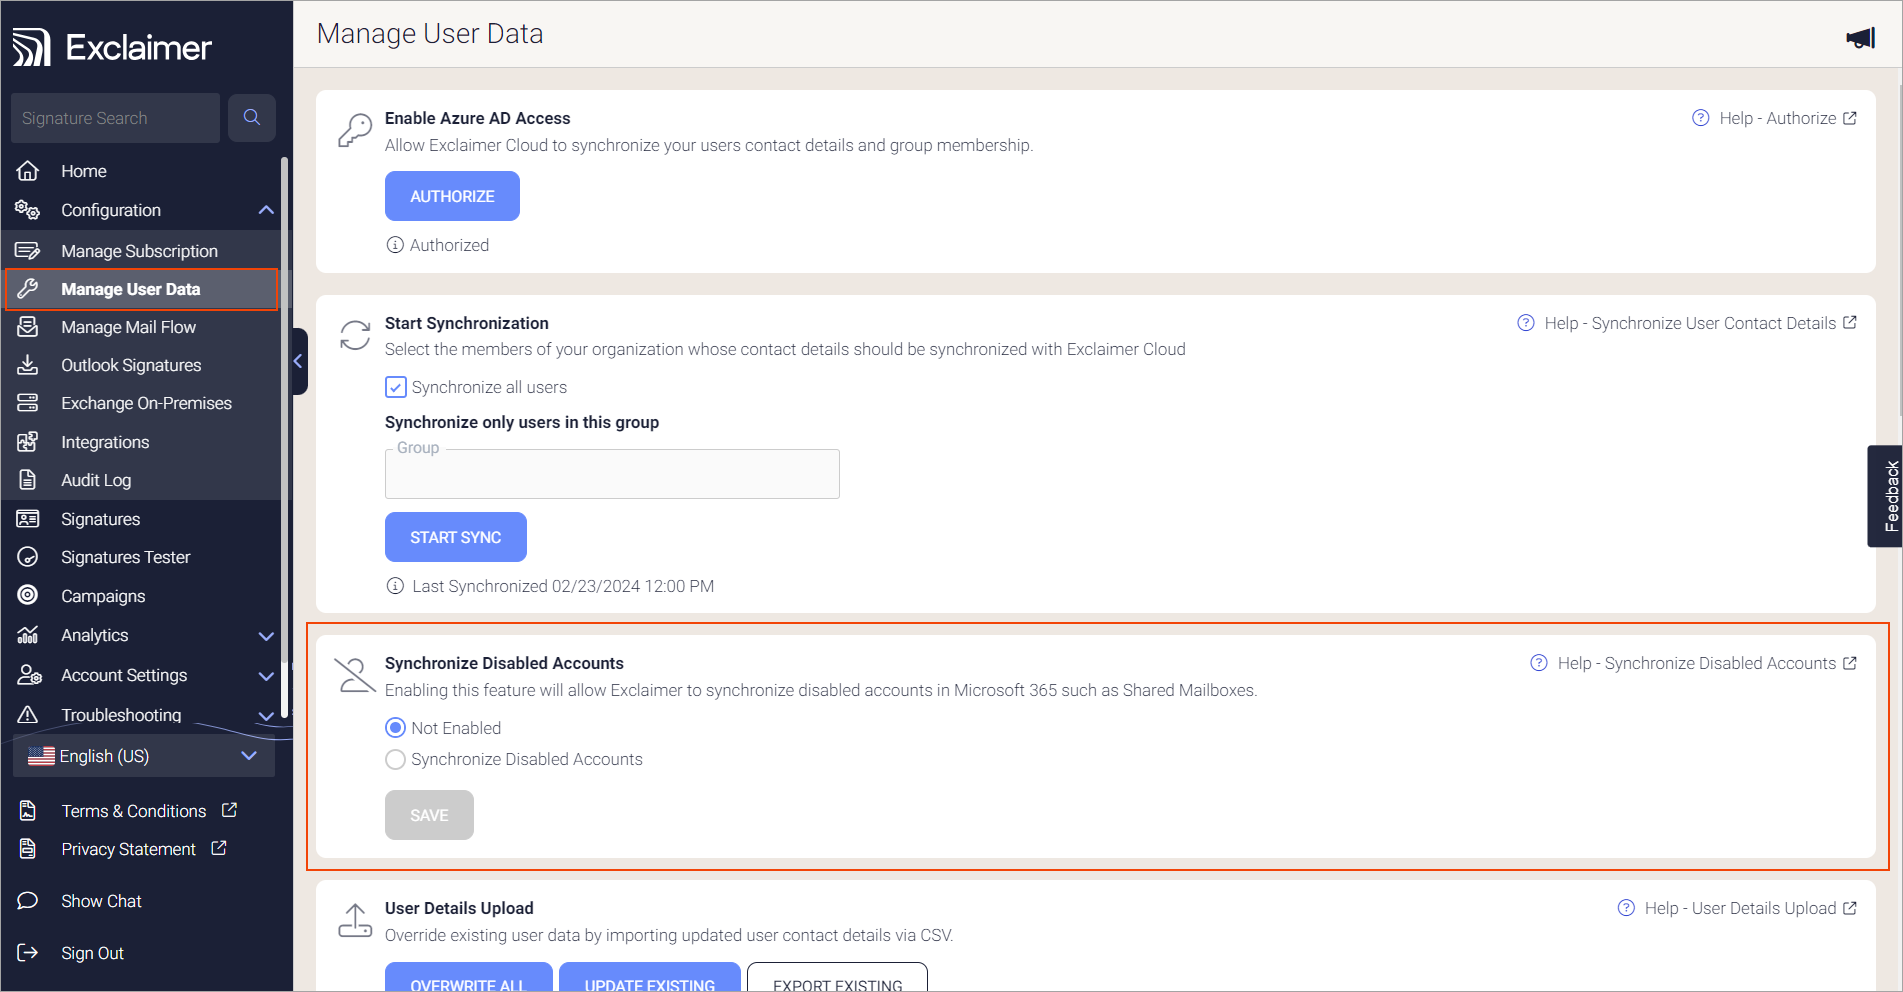Screen dimensions: 1903x992
Task: Collapse the sidebar using the arrow handle
Action: (297, 360)
